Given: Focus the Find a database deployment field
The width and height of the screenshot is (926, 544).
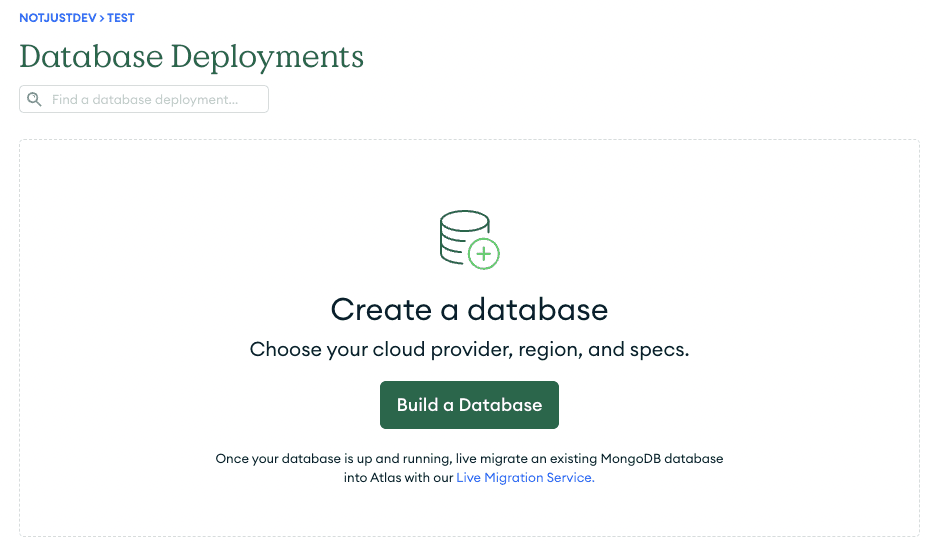Looking at the screenshot, I should [155, 100].
